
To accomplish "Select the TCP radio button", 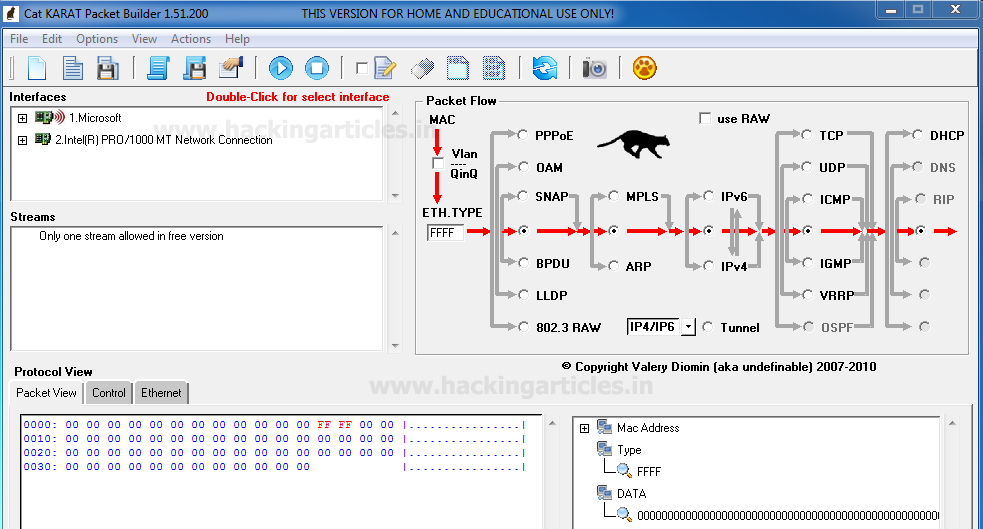I will click(x=807, y=136).
